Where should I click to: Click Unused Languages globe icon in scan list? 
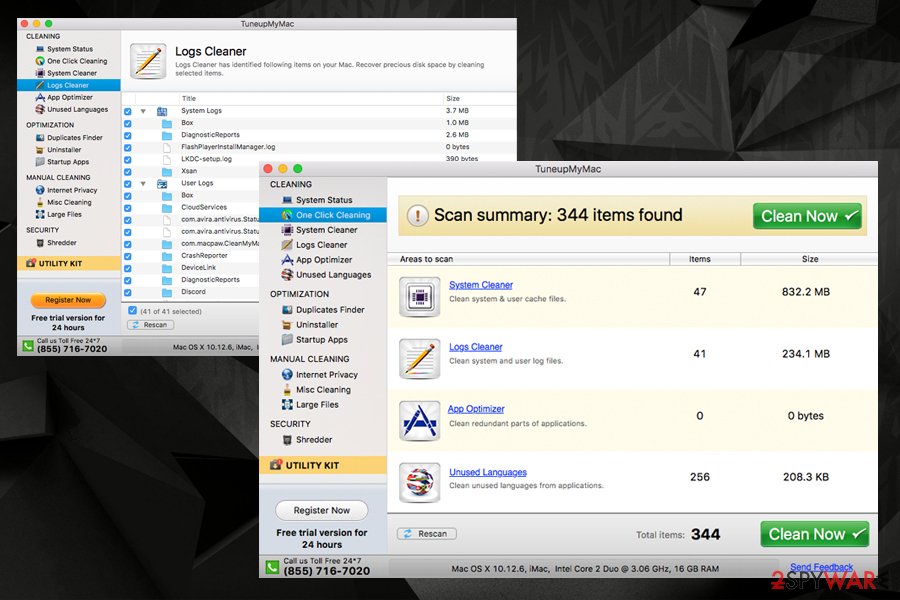coord(420,482)
